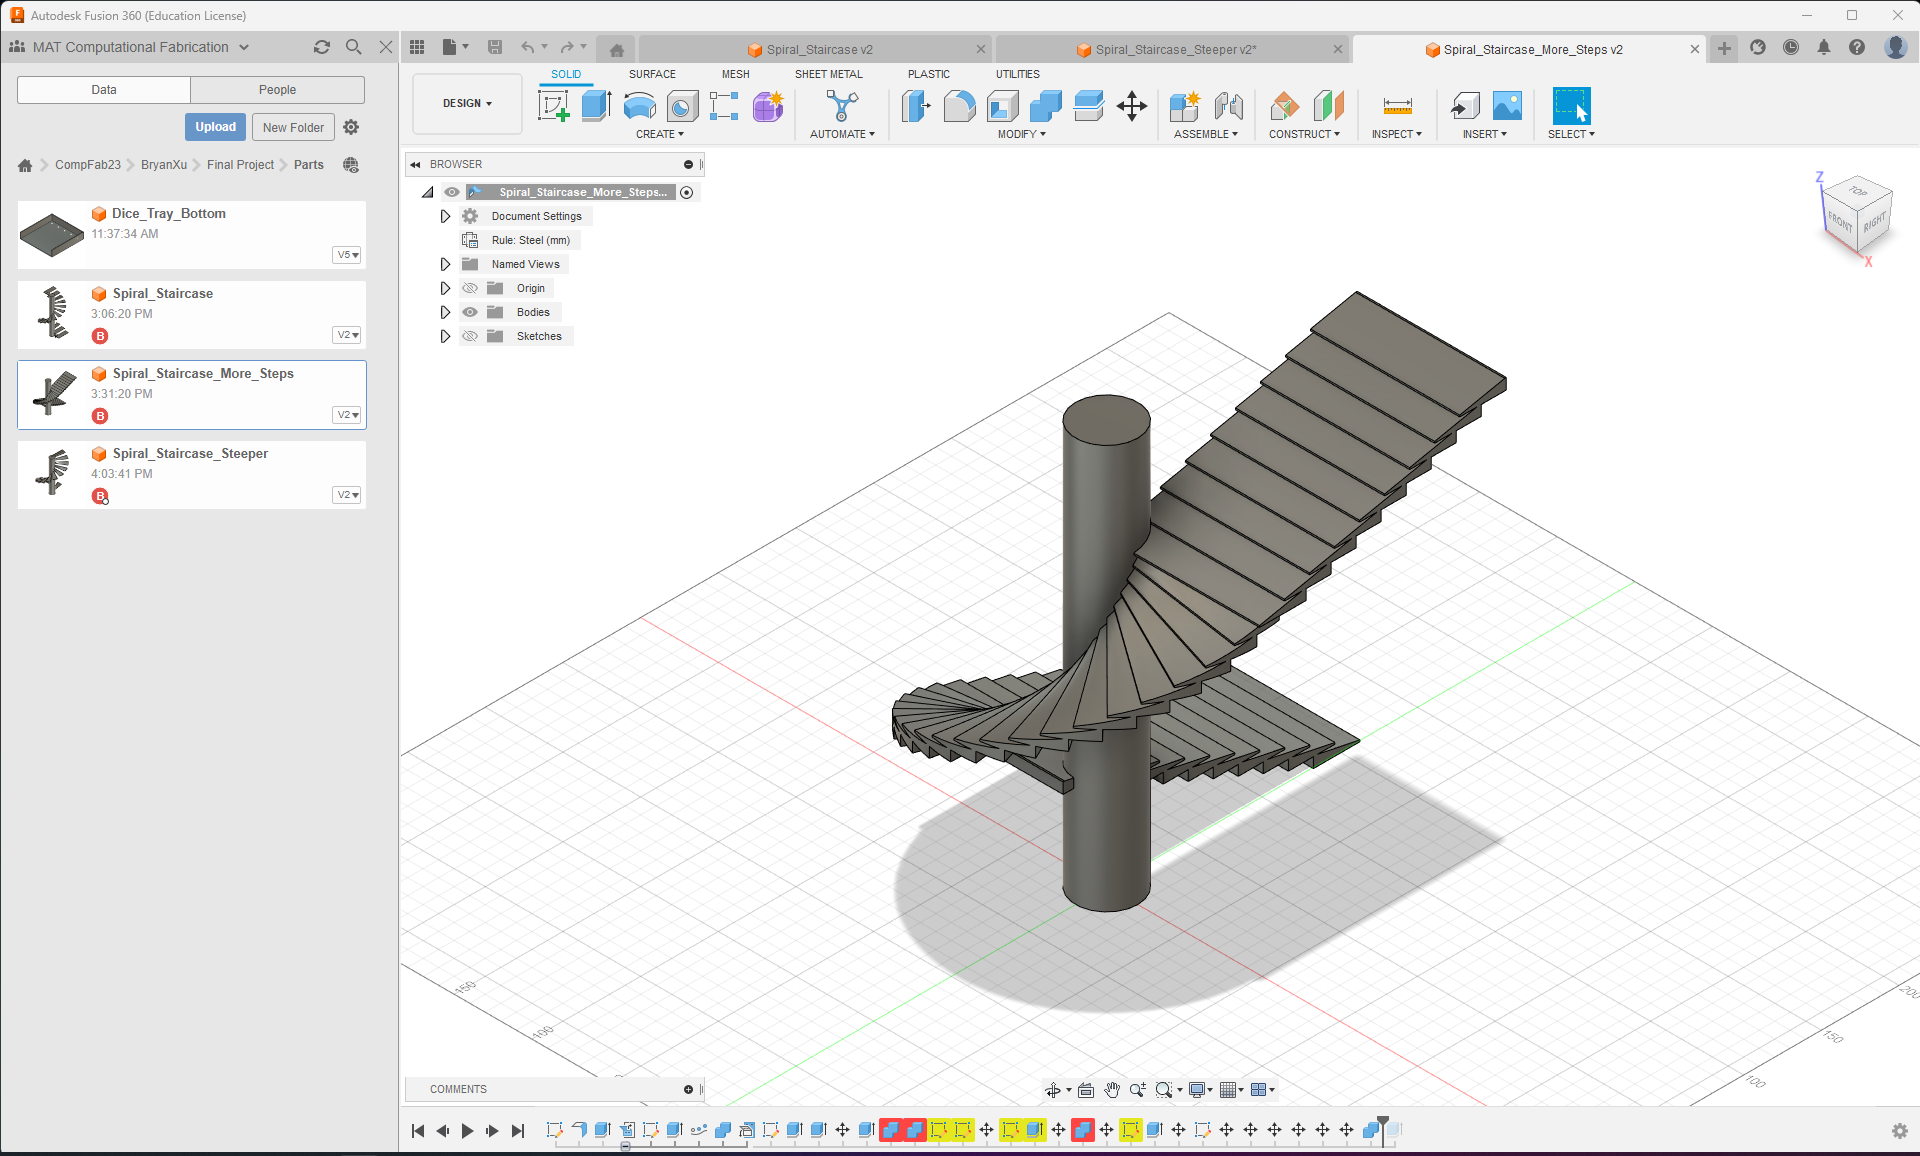Click the Measure ruler icon in Inspect
Image resolution: width=1920 pixels, height=1156 pixels.
pos(1397,106)
